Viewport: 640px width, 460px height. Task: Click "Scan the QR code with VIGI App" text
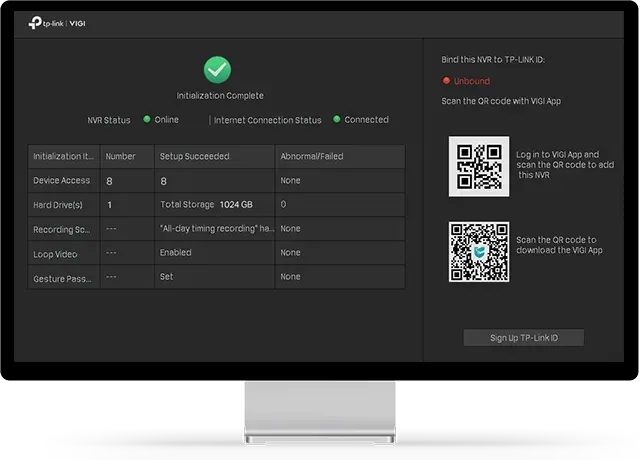tap(501, 101)
